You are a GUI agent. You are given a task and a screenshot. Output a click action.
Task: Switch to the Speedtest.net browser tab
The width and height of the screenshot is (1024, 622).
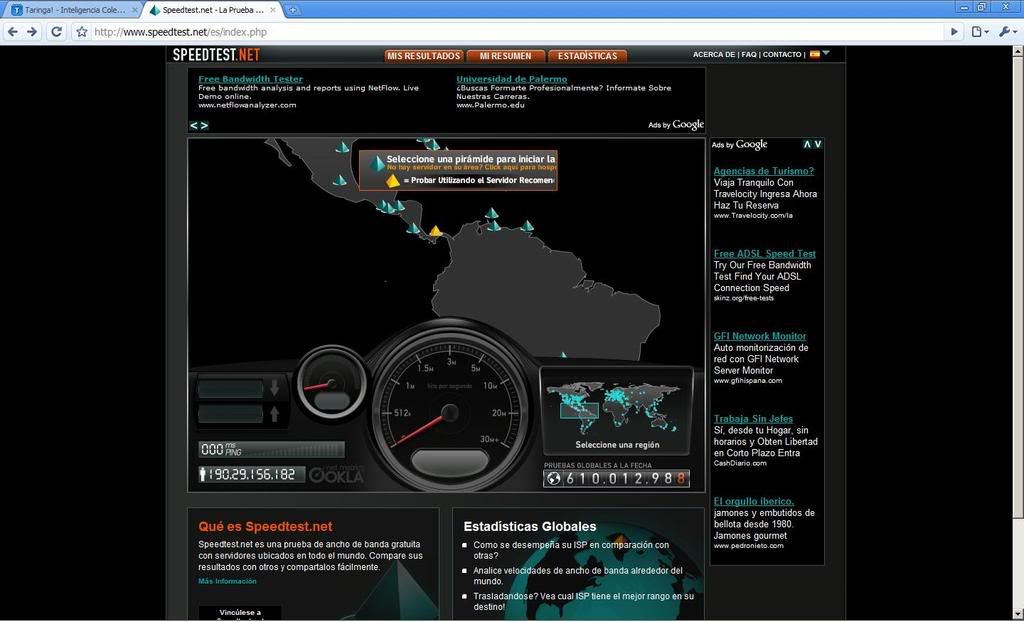pos(212,10)
